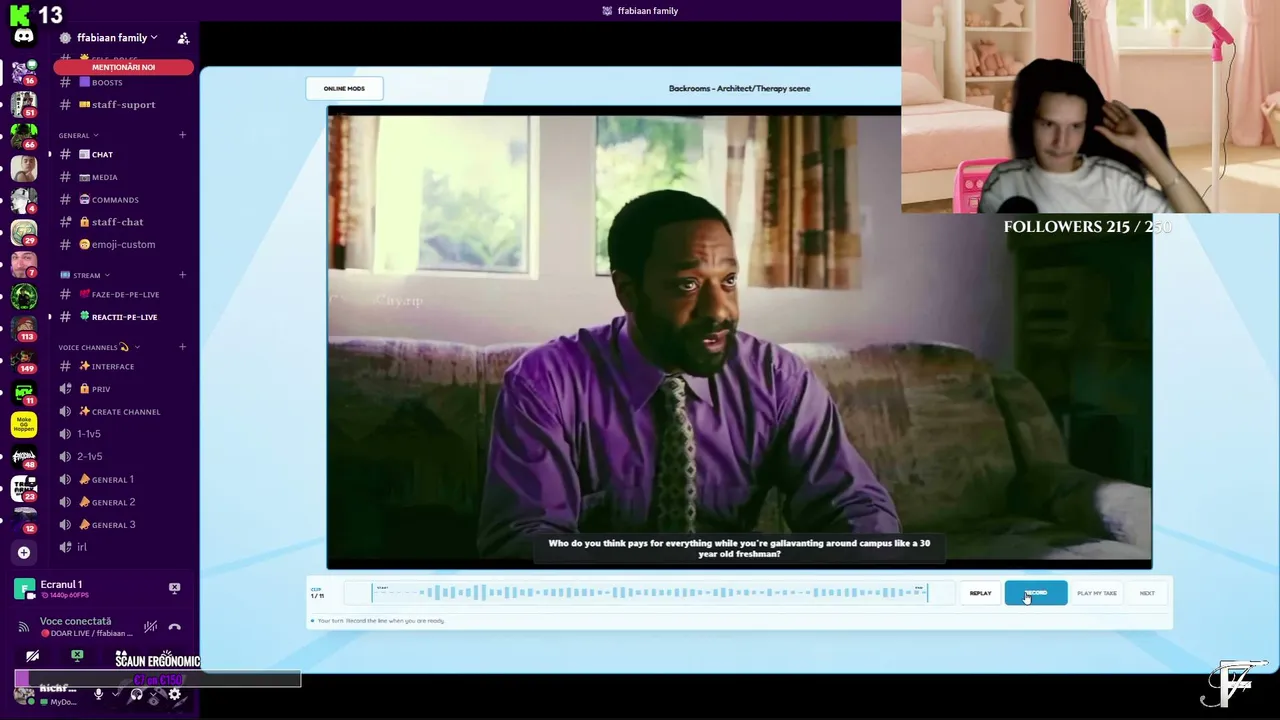Viewport: 1280px width, 720px height.
Task: Join the irl voice channel
Action: tap(123, 547)
